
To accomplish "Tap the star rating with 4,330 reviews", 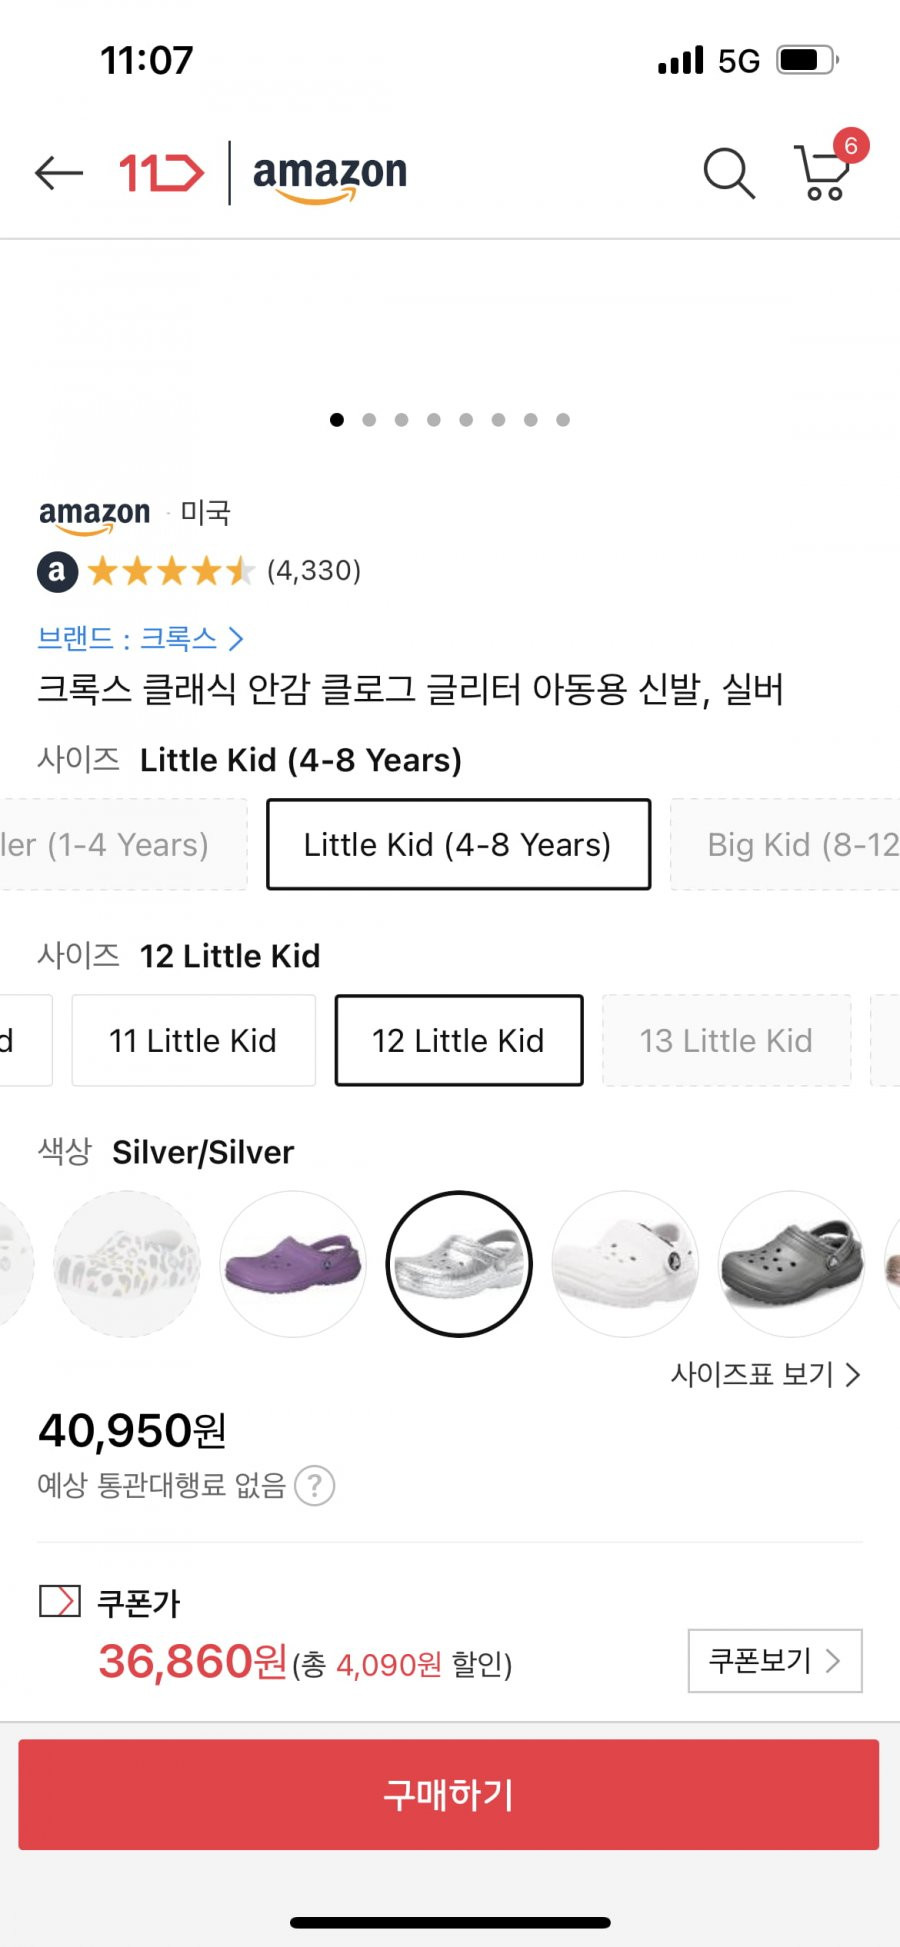I will (x=200, y=571).
